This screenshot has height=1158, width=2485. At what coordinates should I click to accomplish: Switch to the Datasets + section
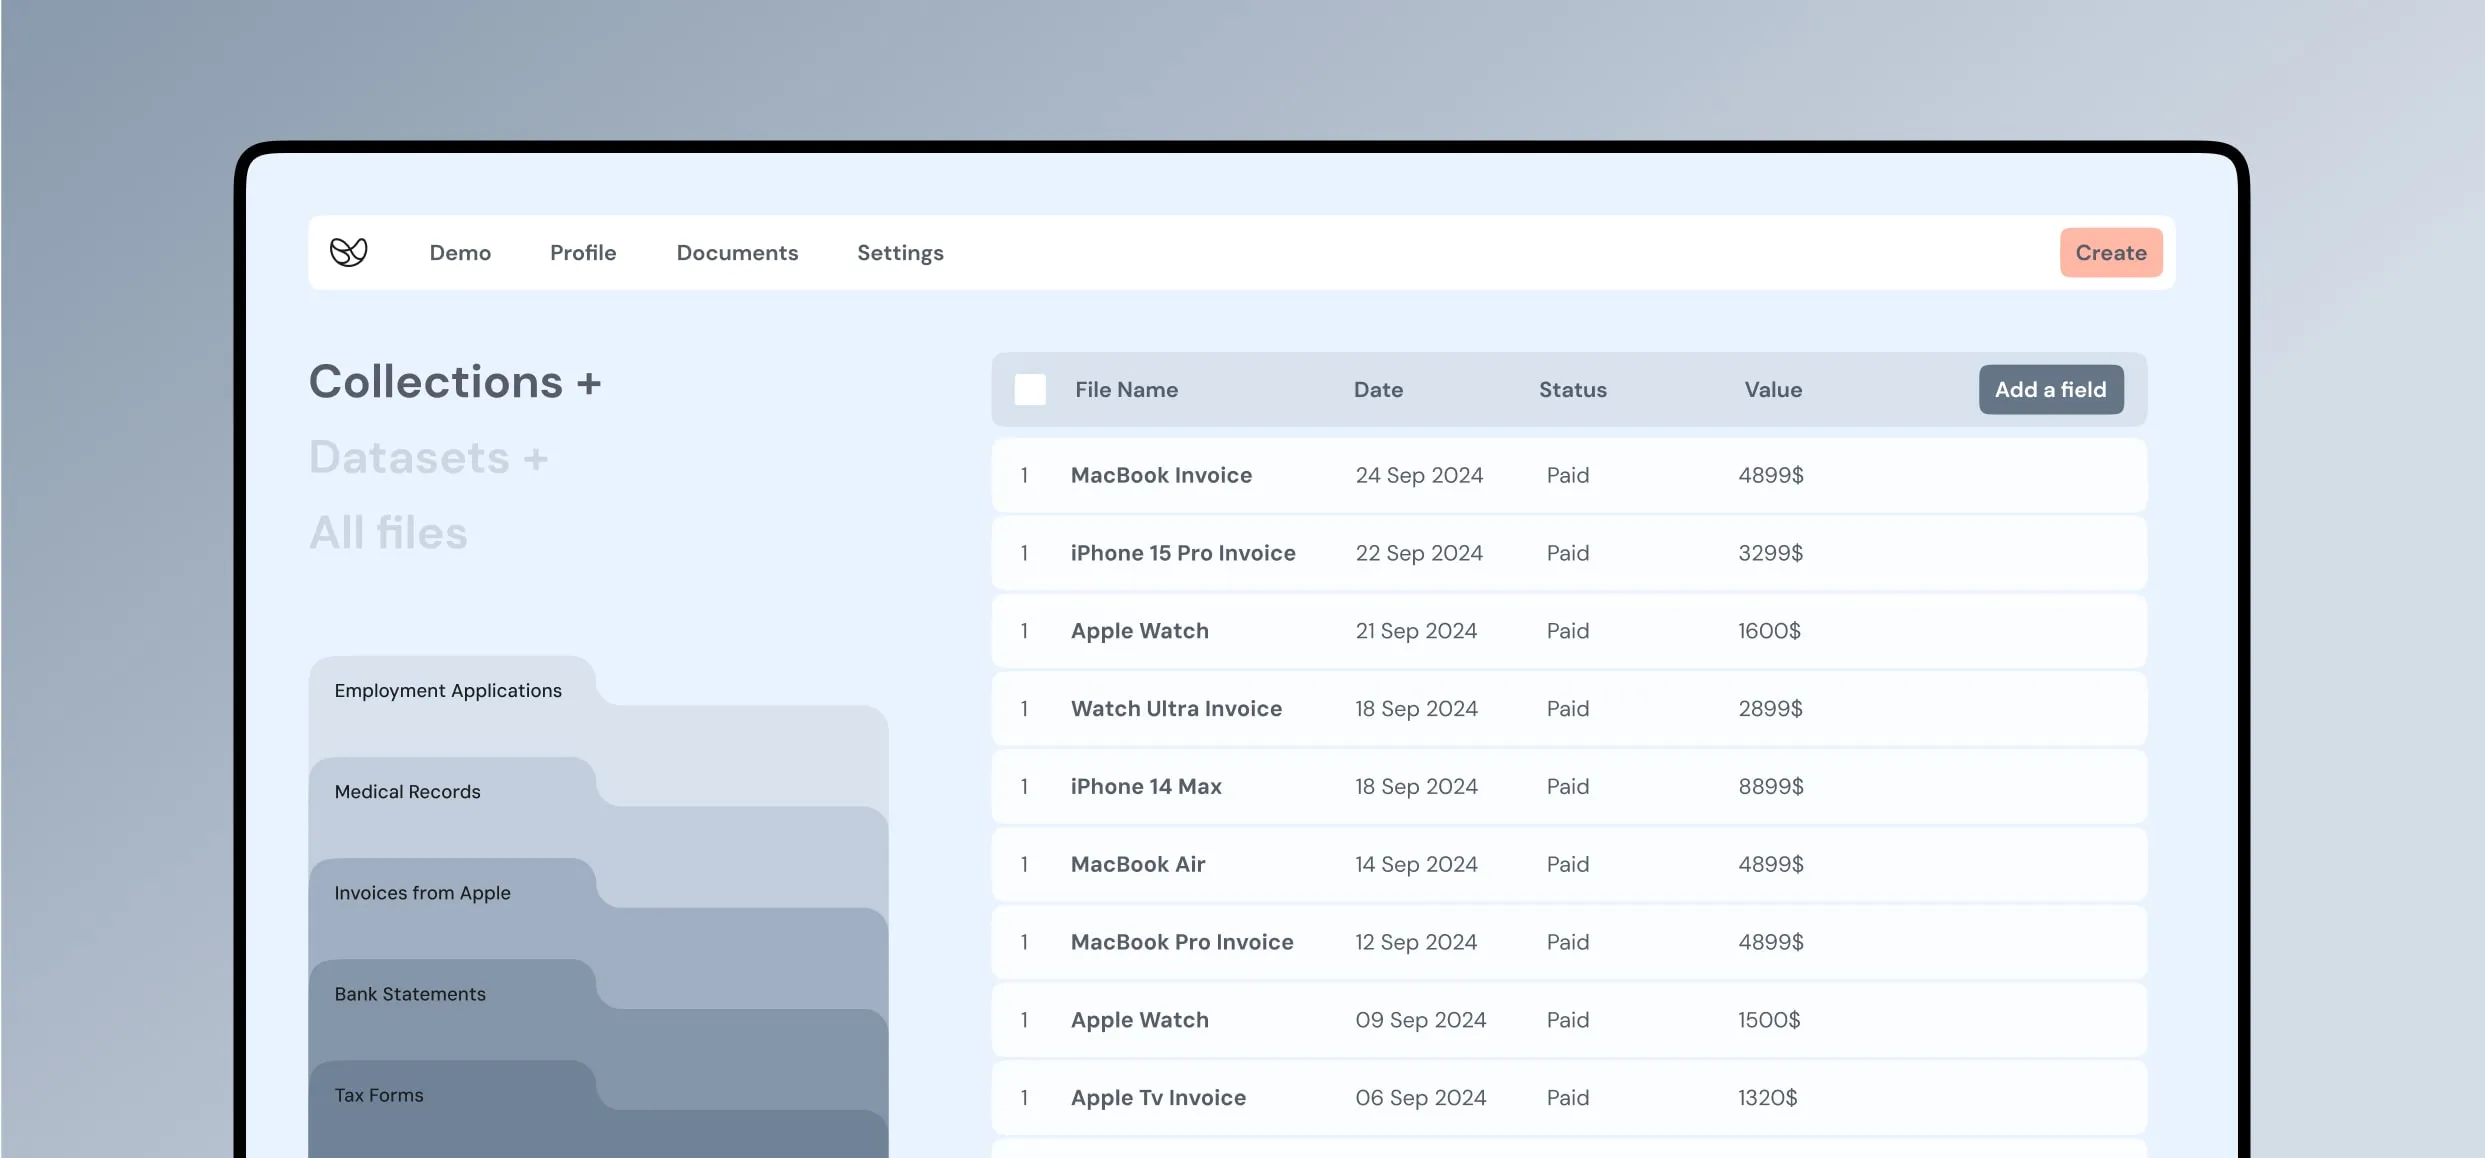coord(428,458)
